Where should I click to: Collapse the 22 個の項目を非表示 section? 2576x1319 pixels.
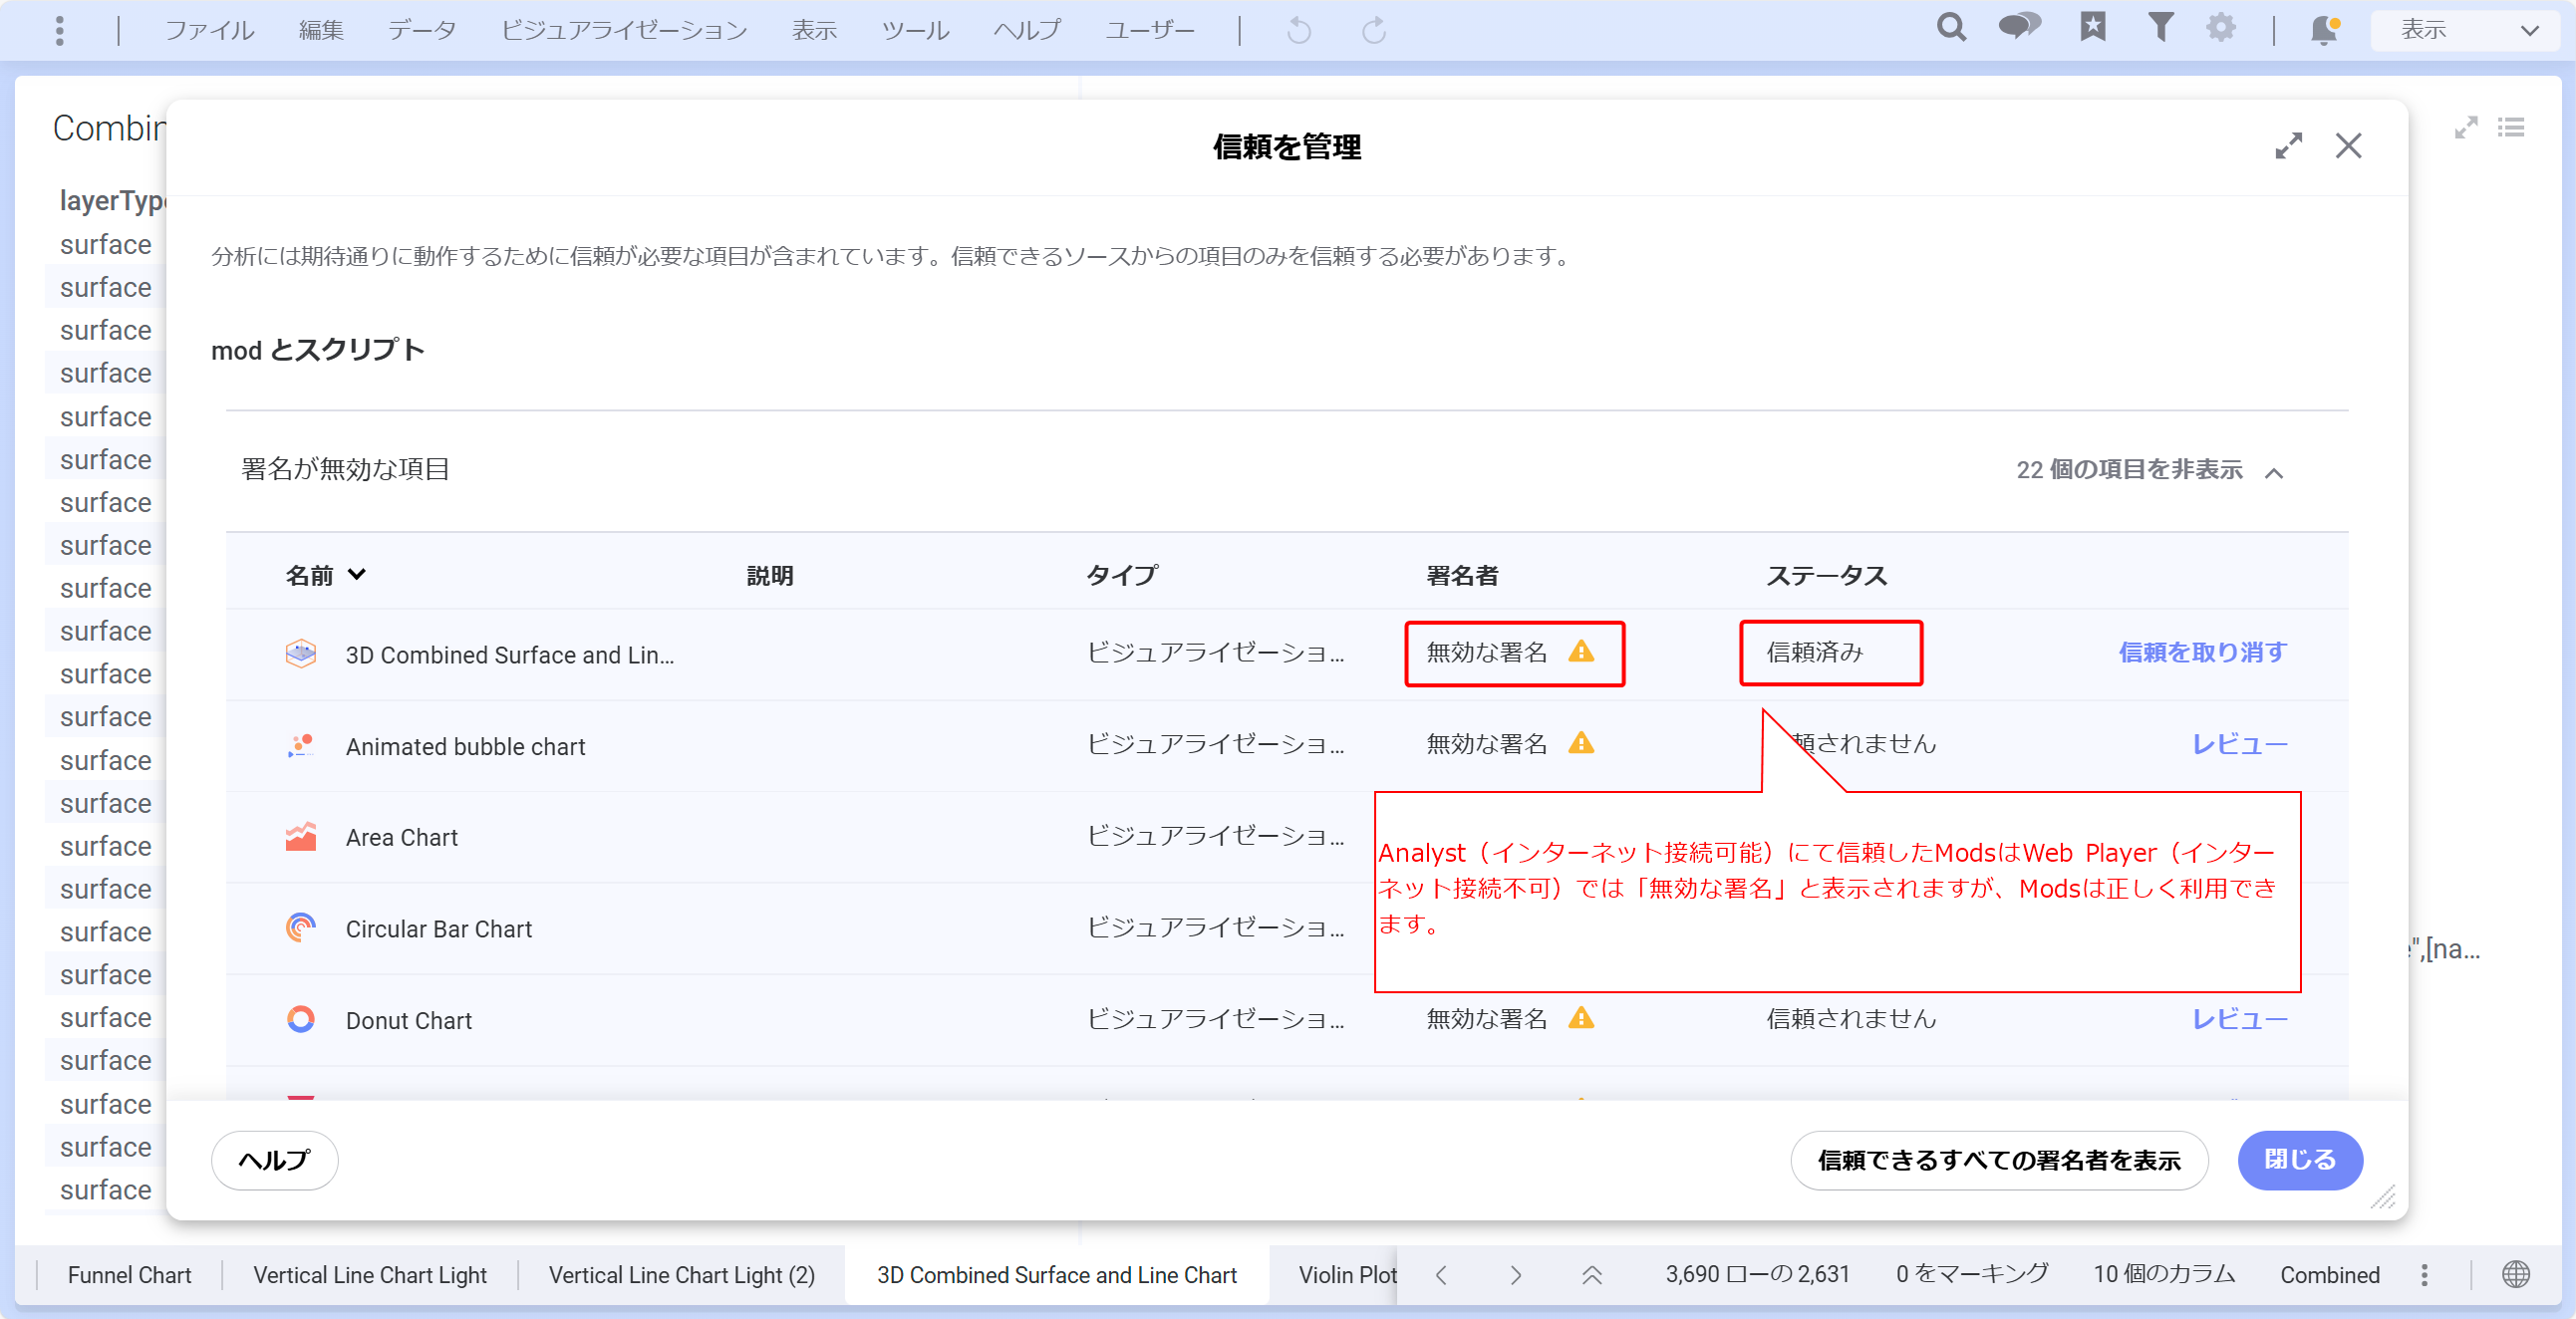pyautogui.click(x=2149, y=470)
